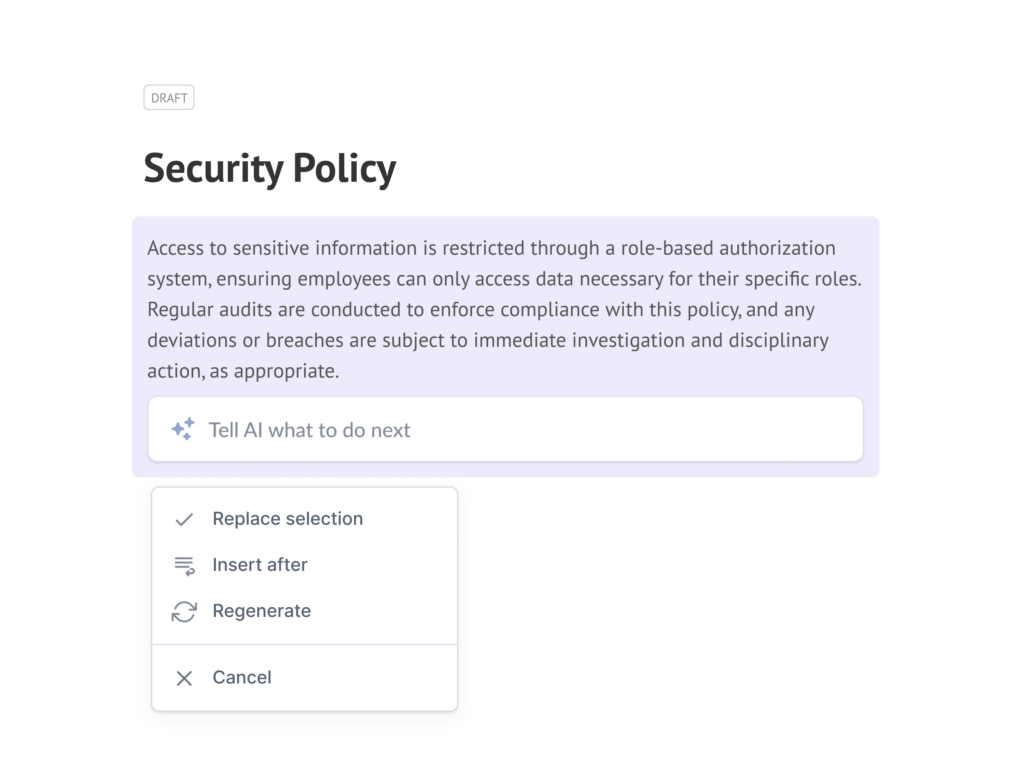Select the Insert after menu option

304,565
